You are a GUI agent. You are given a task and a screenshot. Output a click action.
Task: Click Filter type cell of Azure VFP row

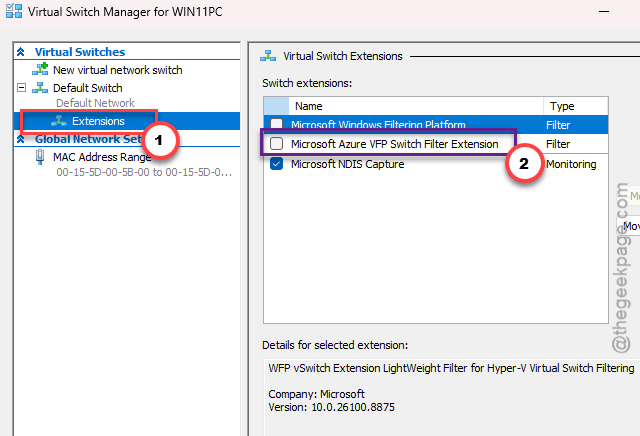coord(558,144)
